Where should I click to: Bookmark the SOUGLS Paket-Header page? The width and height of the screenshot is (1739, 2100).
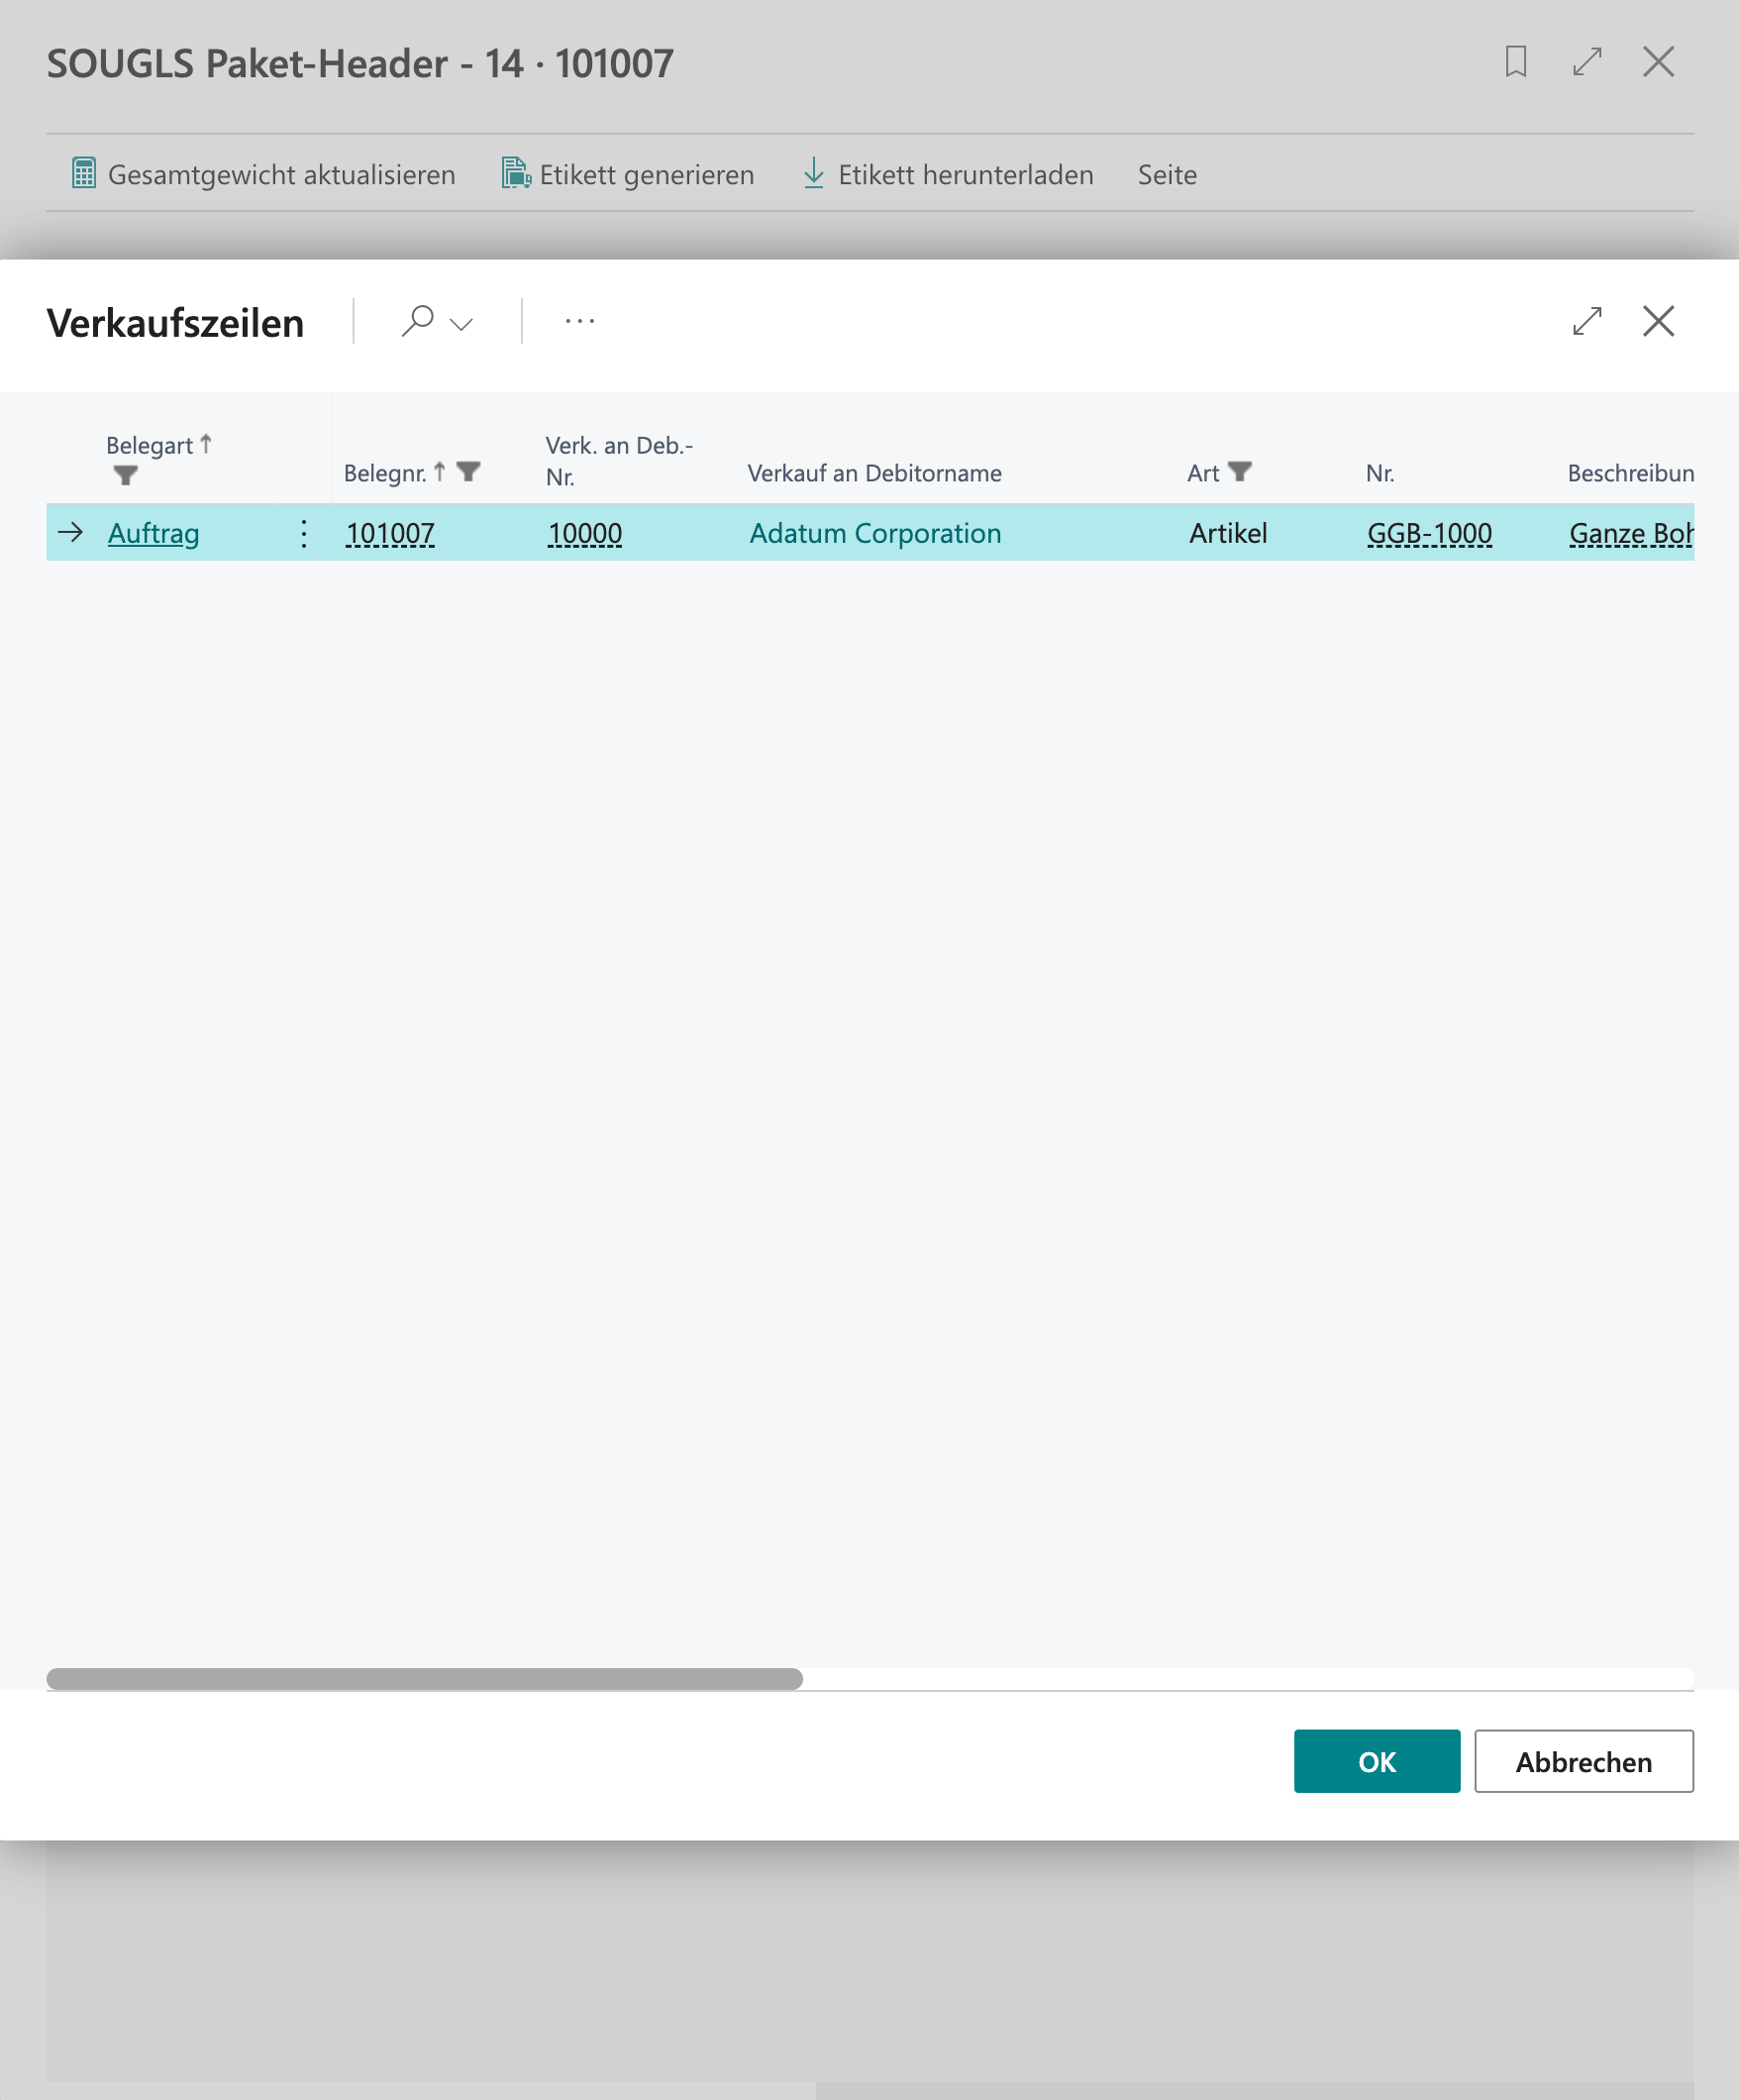(1515, 62)
